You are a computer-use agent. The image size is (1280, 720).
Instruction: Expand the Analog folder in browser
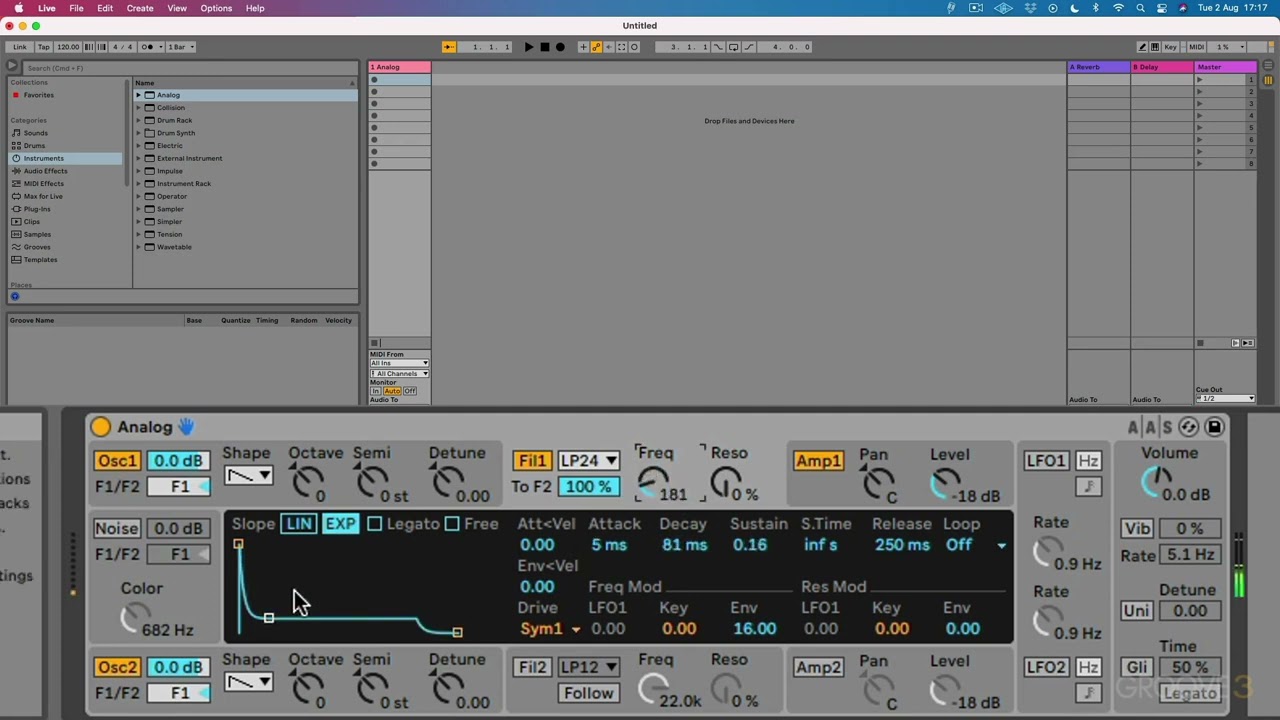pyautogui.click(x=139, y=95)
